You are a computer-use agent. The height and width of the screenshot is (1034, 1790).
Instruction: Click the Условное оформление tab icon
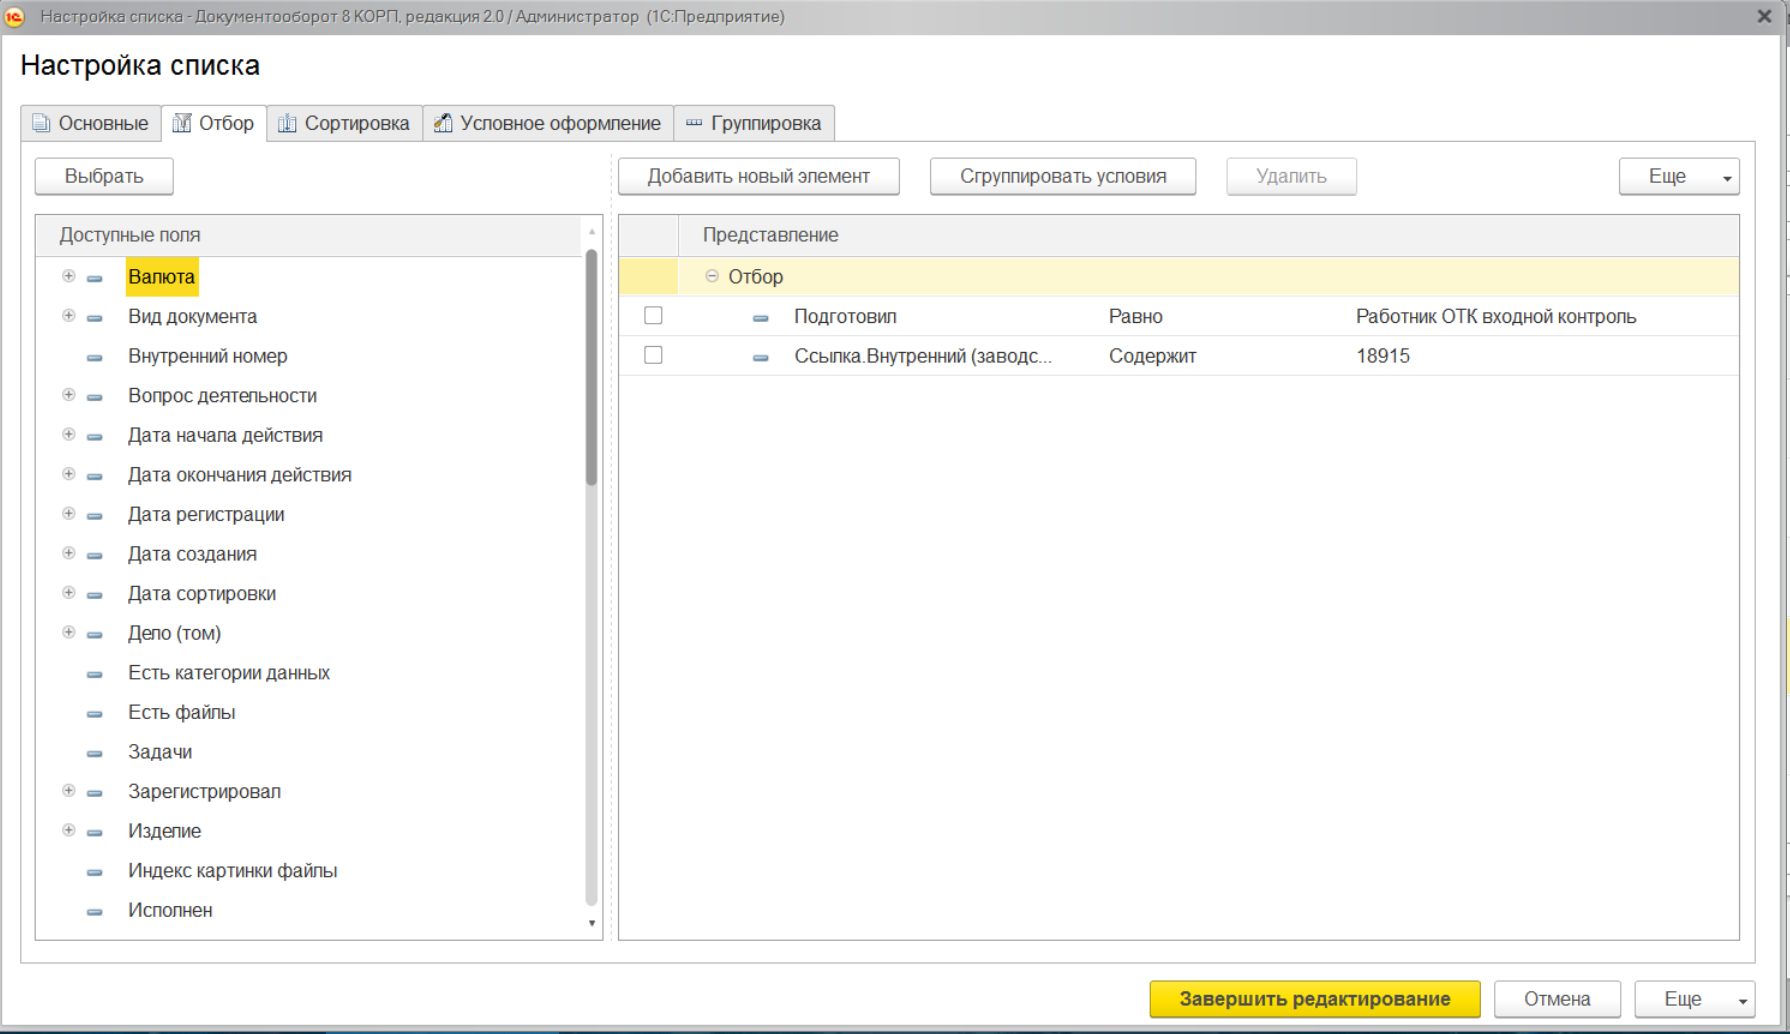[x=443, y=123]
